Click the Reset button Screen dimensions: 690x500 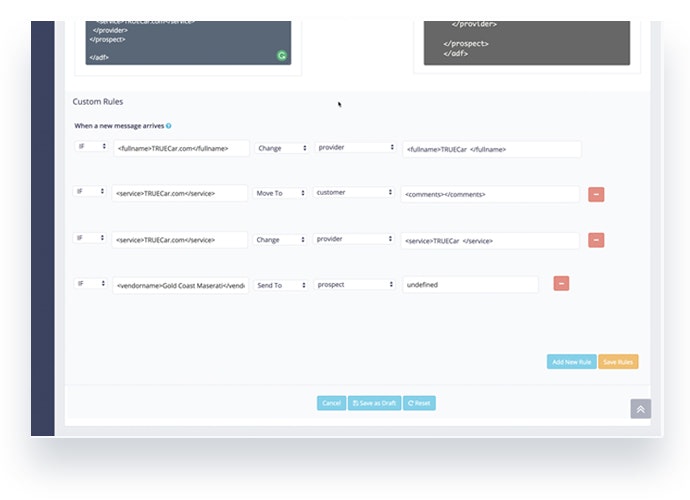pyautogui.click(x=419, y=403)
